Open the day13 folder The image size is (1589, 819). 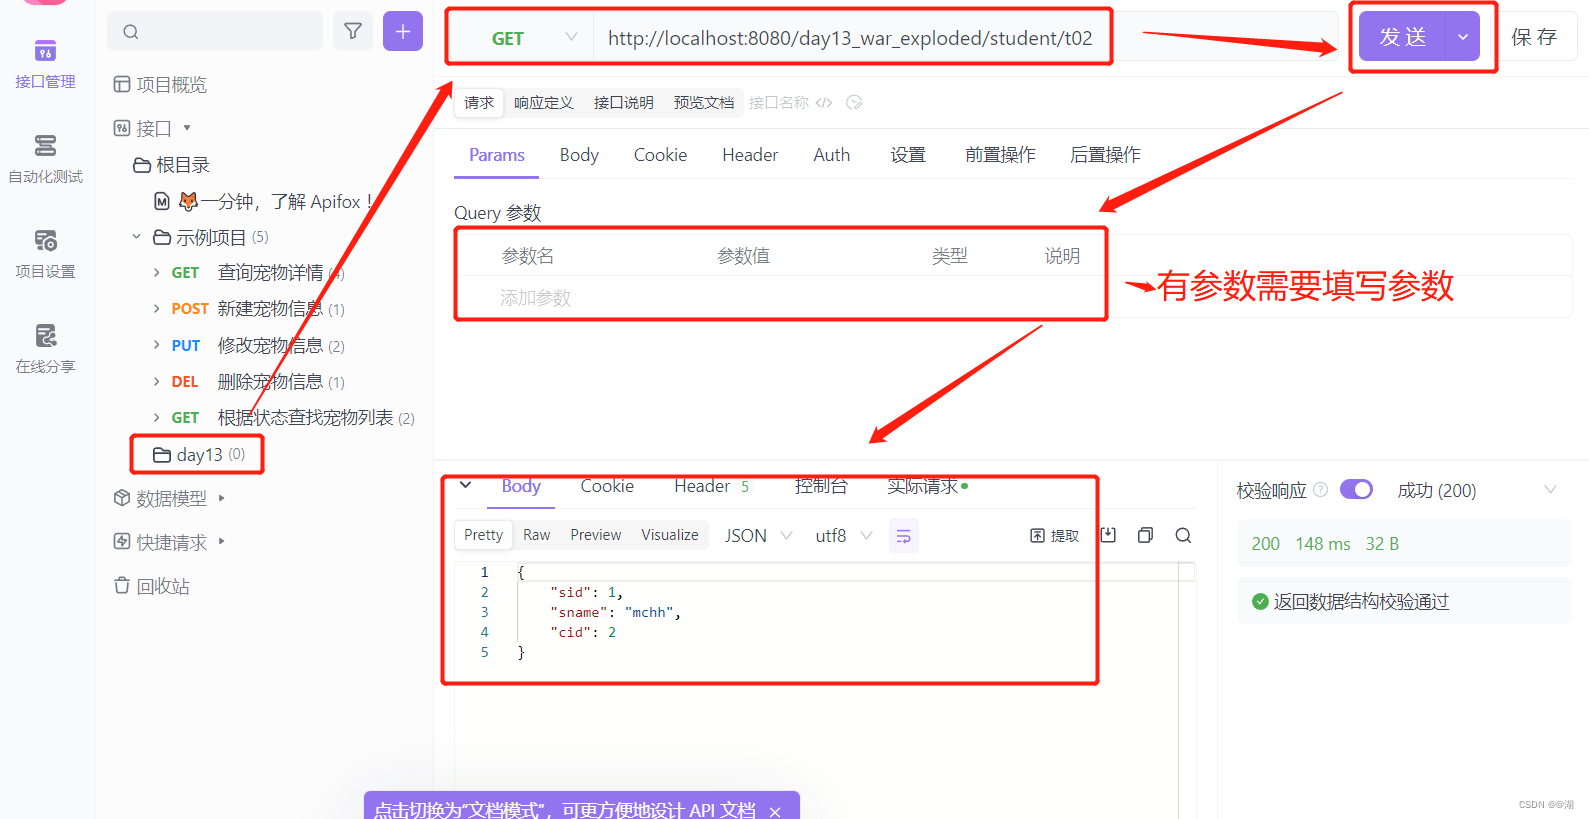(199, 455)
